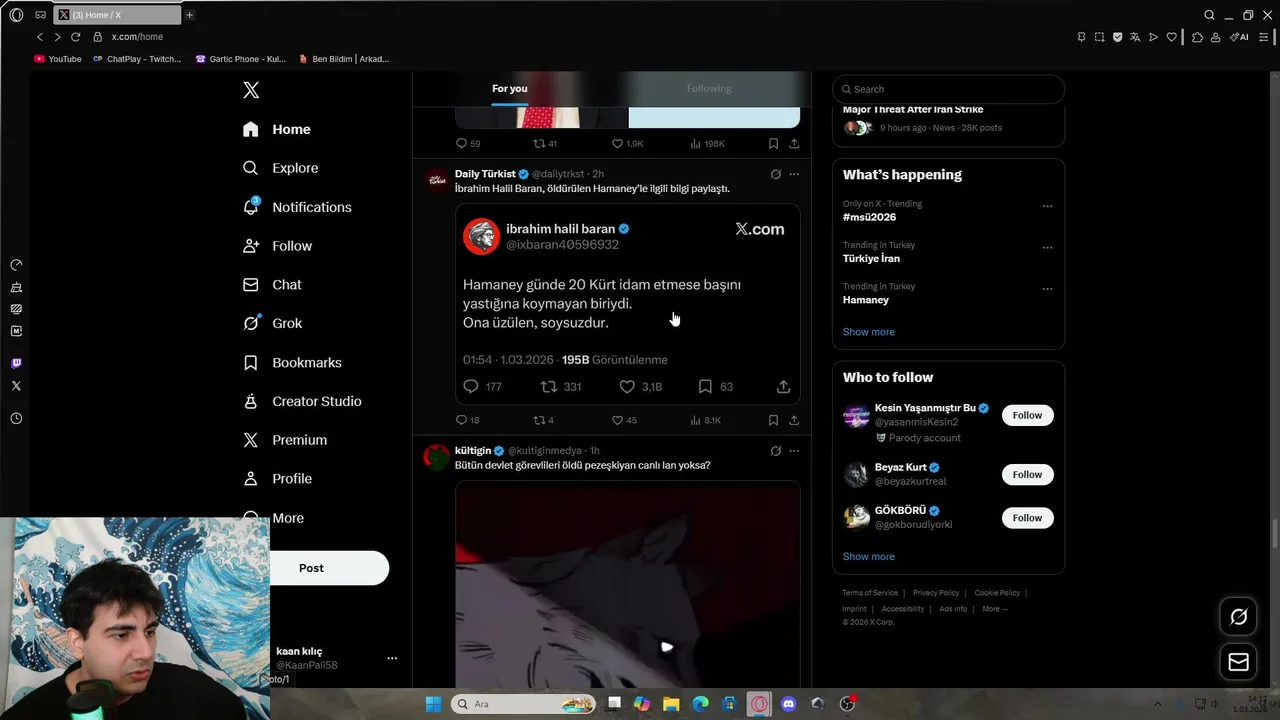Open more options on kültigin post
Image resolution: width=1280 pixels, height=720 pixels.
point(794,451)
